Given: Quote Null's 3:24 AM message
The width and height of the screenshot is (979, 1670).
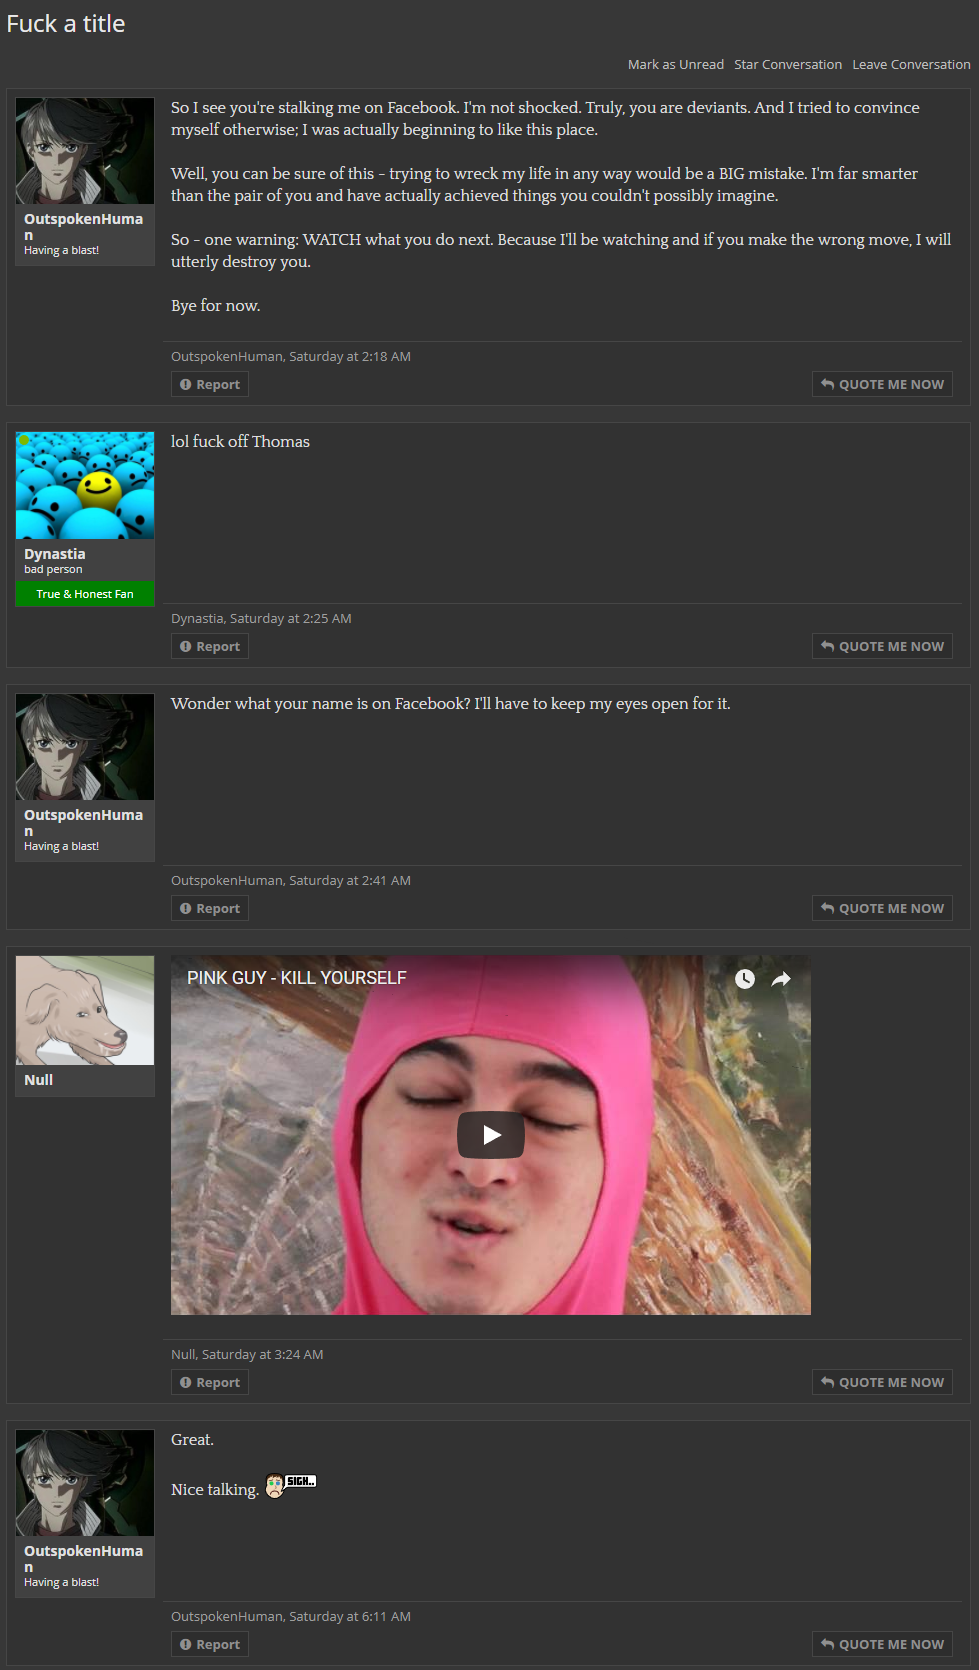Looking at the screenshot, I should [x=882, y=1382].
